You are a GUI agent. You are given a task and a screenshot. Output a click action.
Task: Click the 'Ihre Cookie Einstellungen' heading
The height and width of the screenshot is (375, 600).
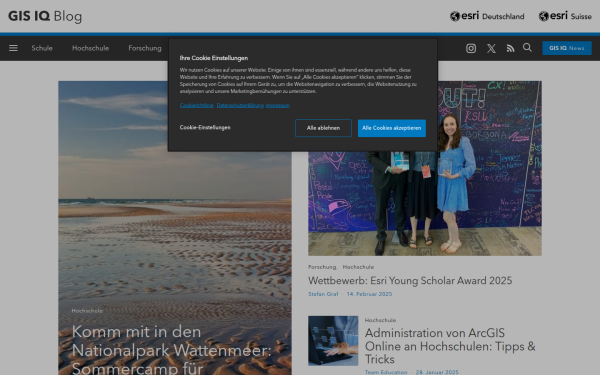(x=214, y=58)
